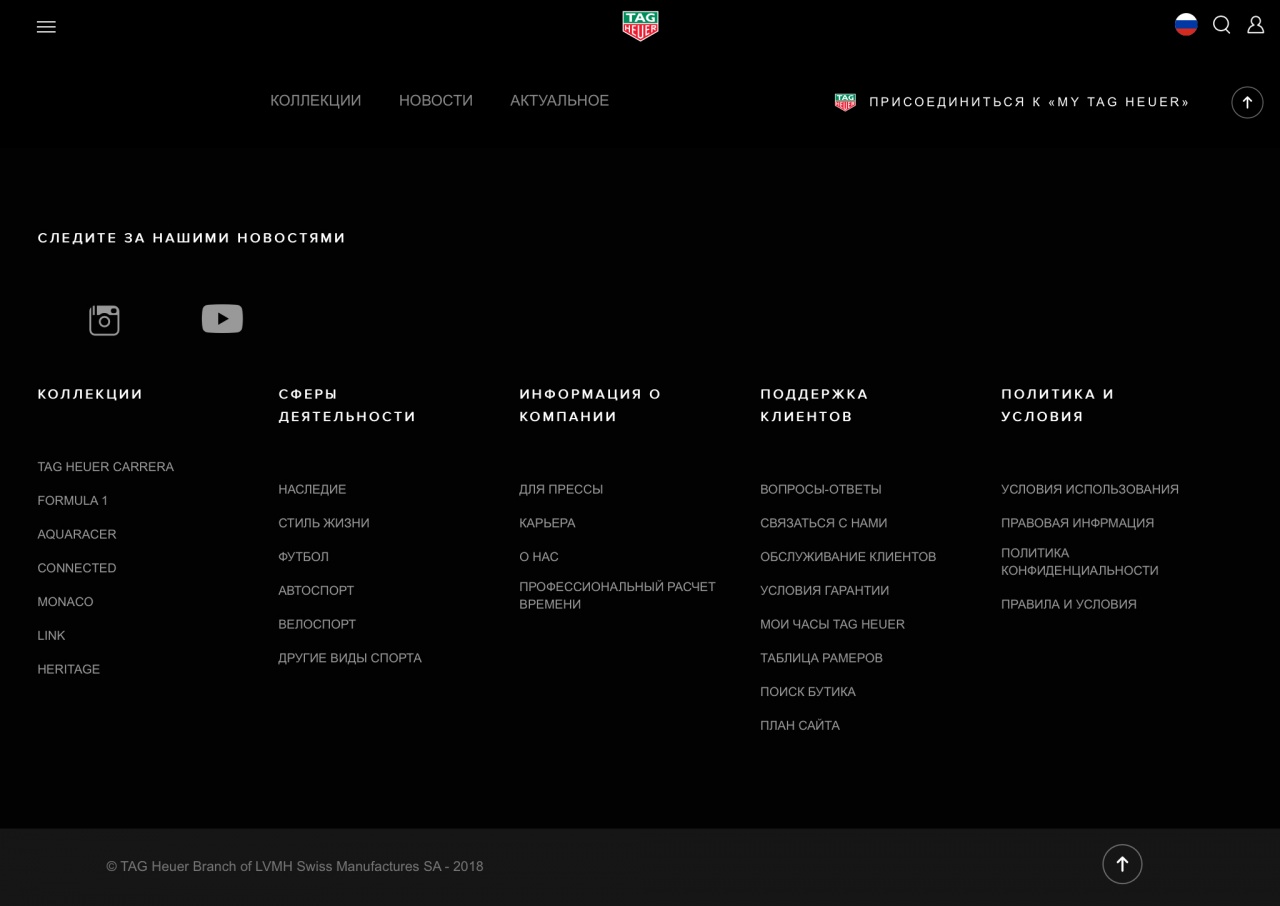The height and width of the screenshot is (906, 1280).
Task: Click the TAG Heuer logo at top
Action: point(640,26)
